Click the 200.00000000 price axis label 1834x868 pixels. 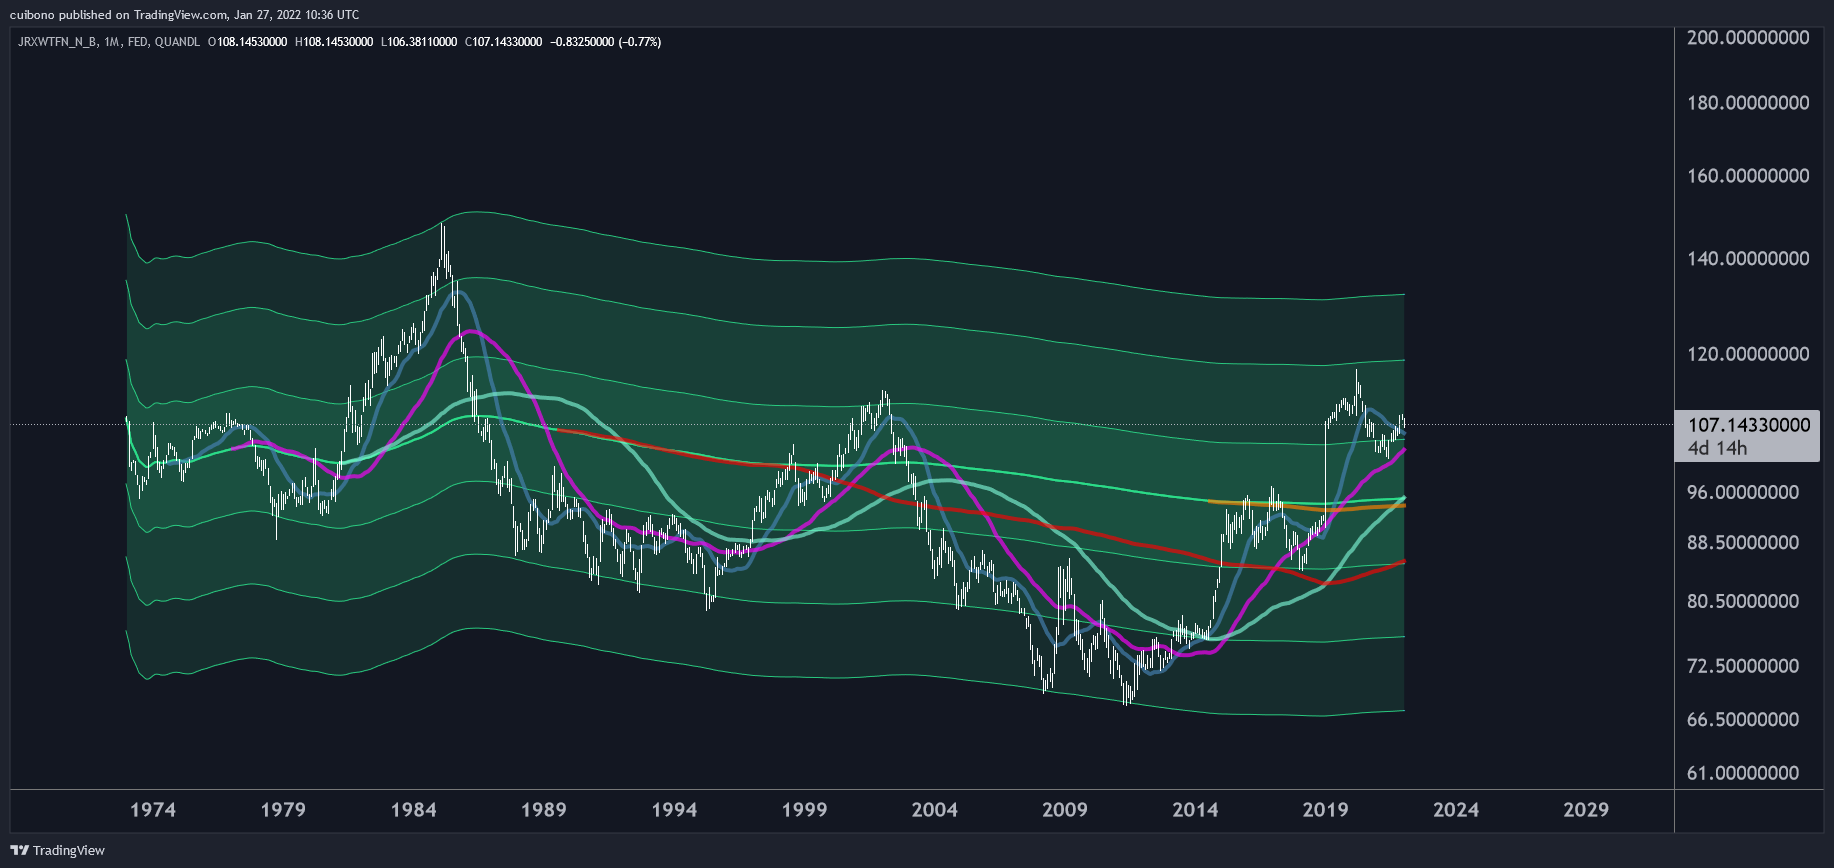tap(1748, 38)
